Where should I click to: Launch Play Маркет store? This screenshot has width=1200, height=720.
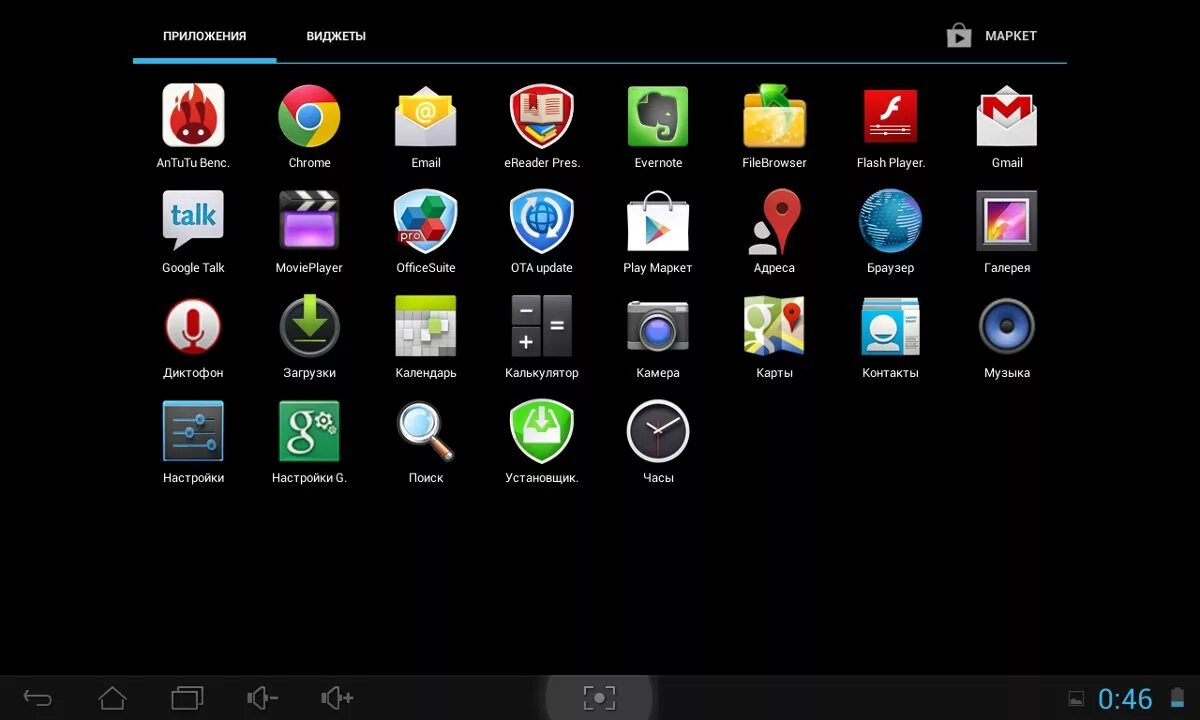click(658, 221)
